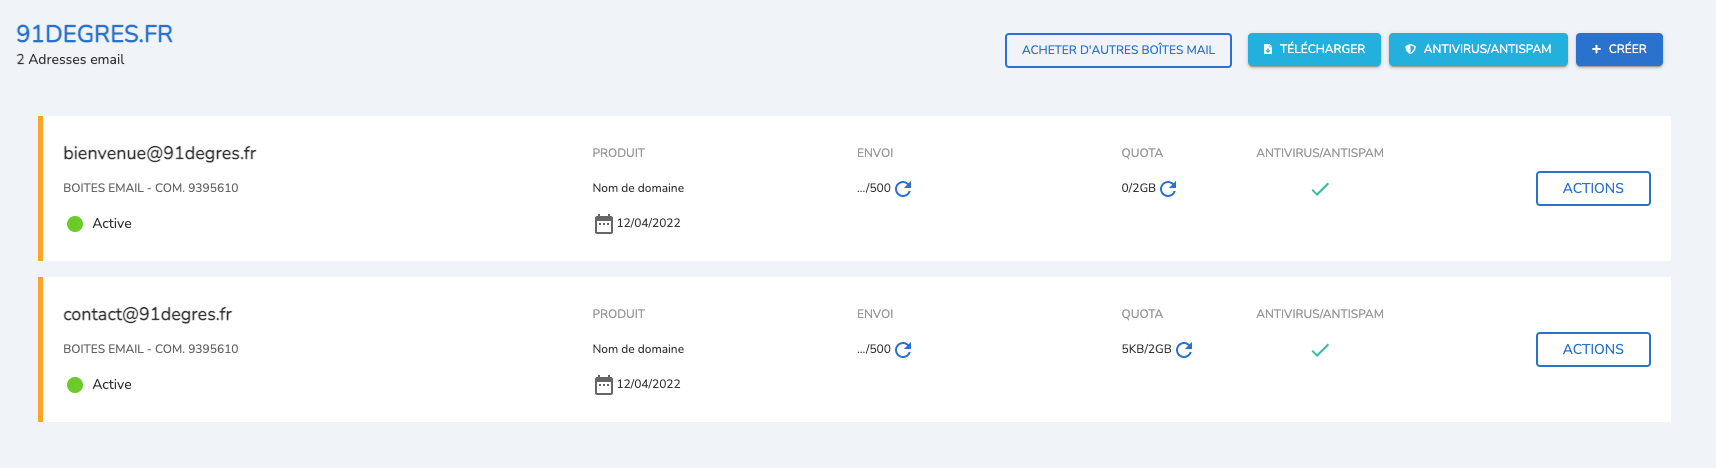Click the 12/04/2022 date in the contact row
Viewport: 1716px width, 468px height.
tap(648, 384)
